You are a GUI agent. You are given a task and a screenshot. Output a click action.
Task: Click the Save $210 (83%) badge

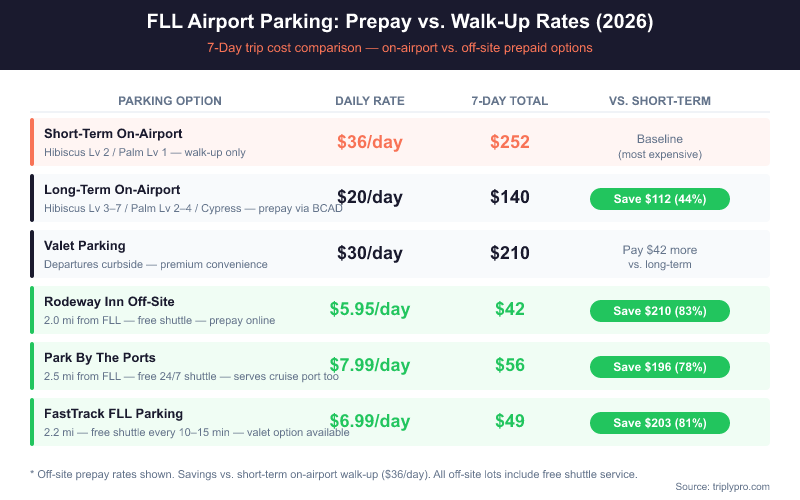(660, 310)
